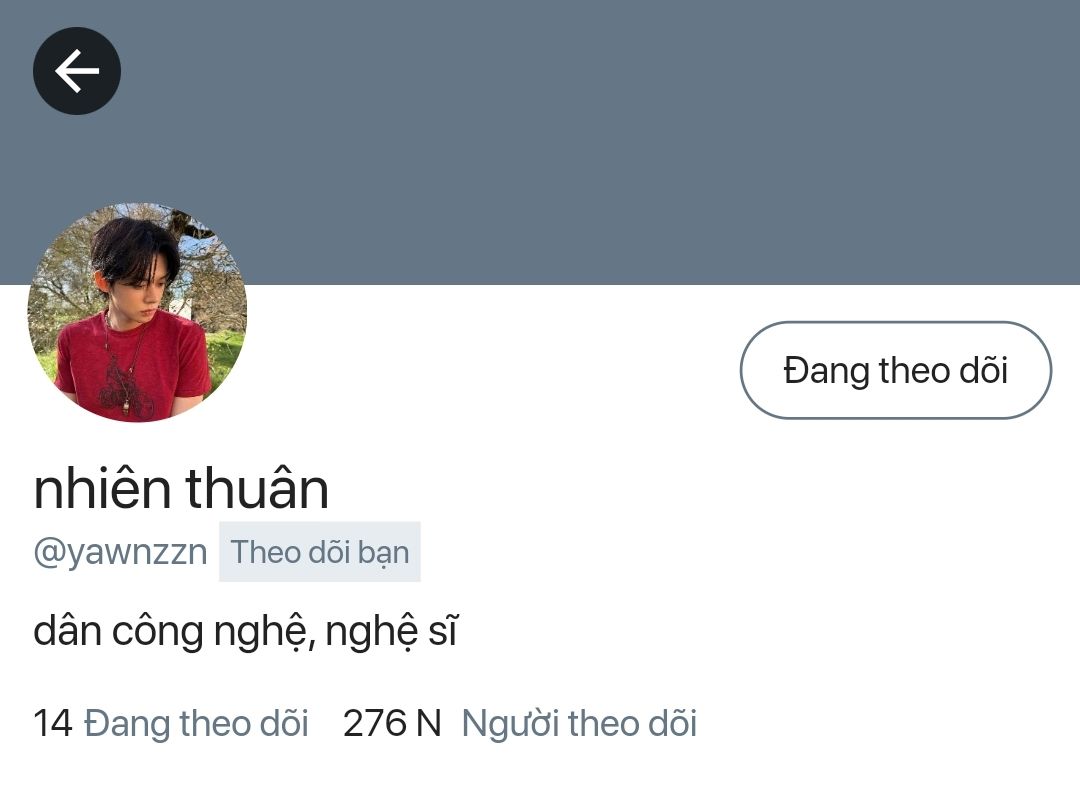The height and width of the screenshot is (793, 1080).
Task: Go back using the left arrow icon
Action: [x=76, y=71]
